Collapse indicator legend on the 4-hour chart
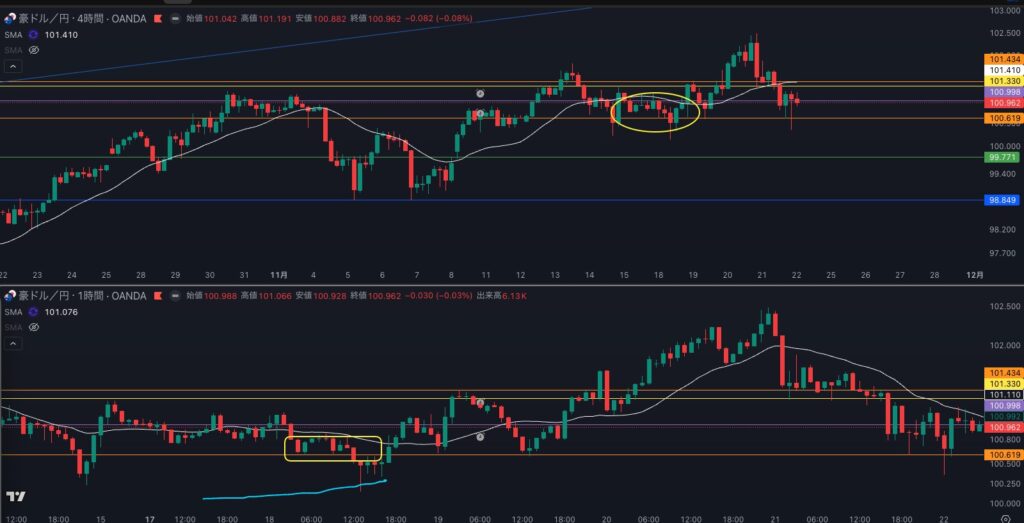This screenshot has width=1024, height=523. pos(13,66)
